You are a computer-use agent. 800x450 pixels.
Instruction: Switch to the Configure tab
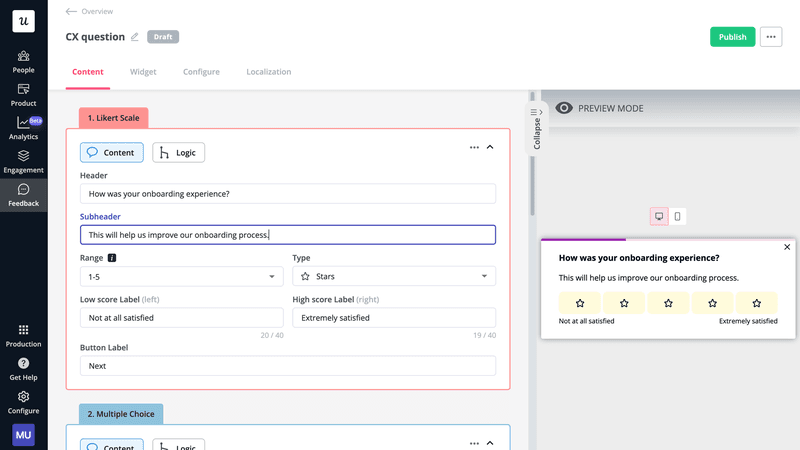(201, 72)
